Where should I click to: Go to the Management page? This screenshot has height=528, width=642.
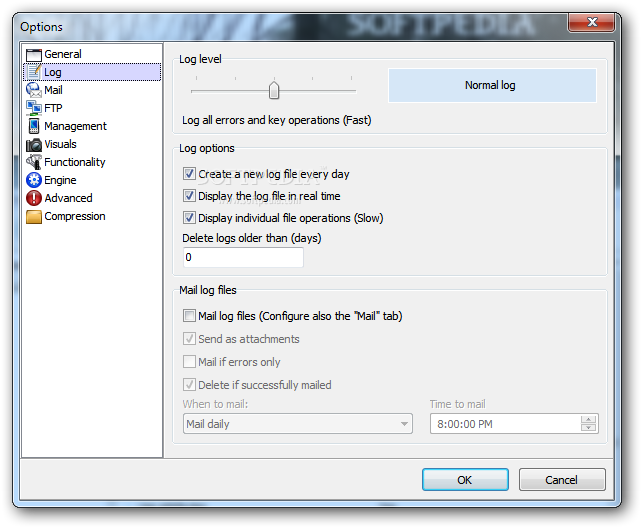click(x=75, y=126)
